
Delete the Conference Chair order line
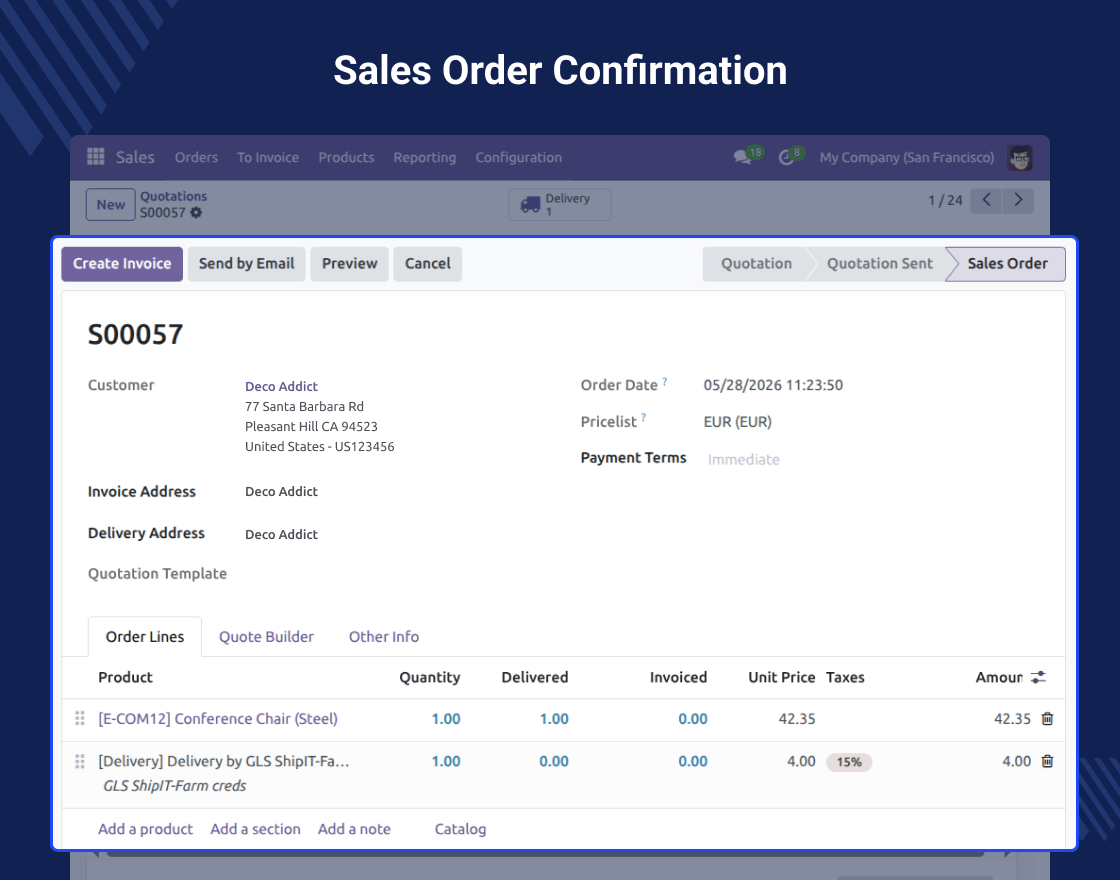tap(1047, 719)
